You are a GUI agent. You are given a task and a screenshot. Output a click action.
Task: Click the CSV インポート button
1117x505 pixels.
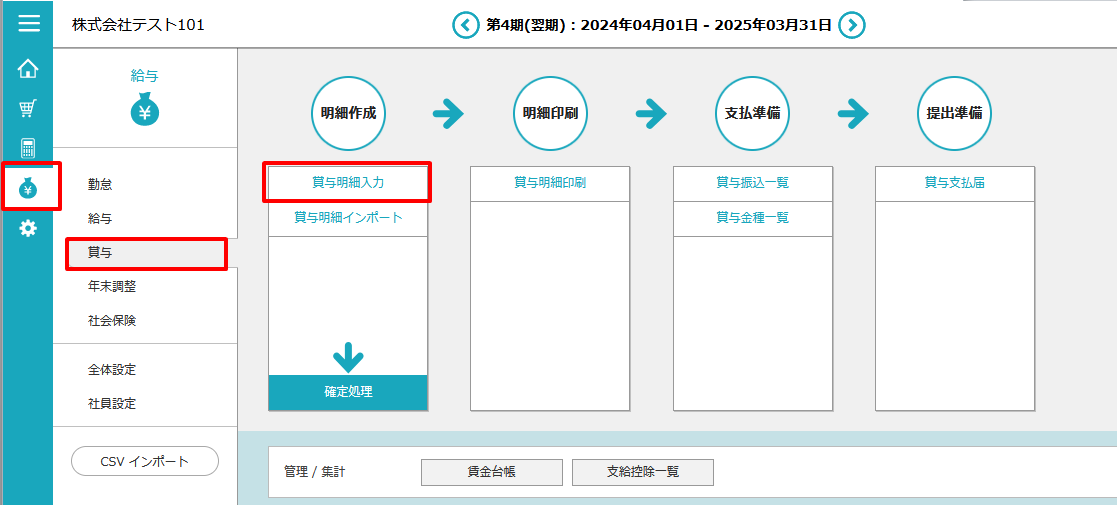(x=145, y=461)
